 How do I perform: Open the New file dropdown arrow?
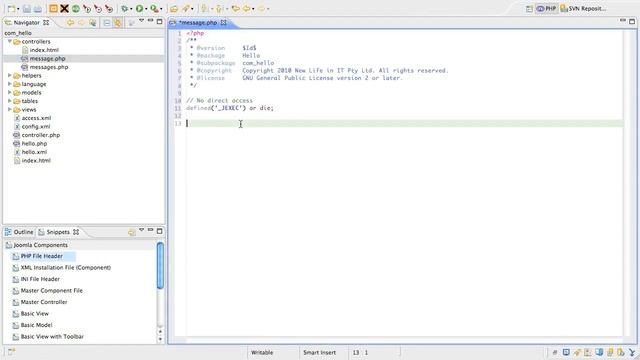[18, 9]
